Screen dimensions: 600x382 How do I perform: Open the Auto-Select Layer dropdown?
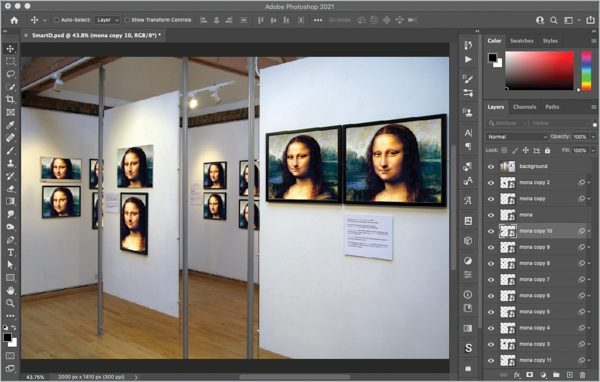[x=108, y=20]
